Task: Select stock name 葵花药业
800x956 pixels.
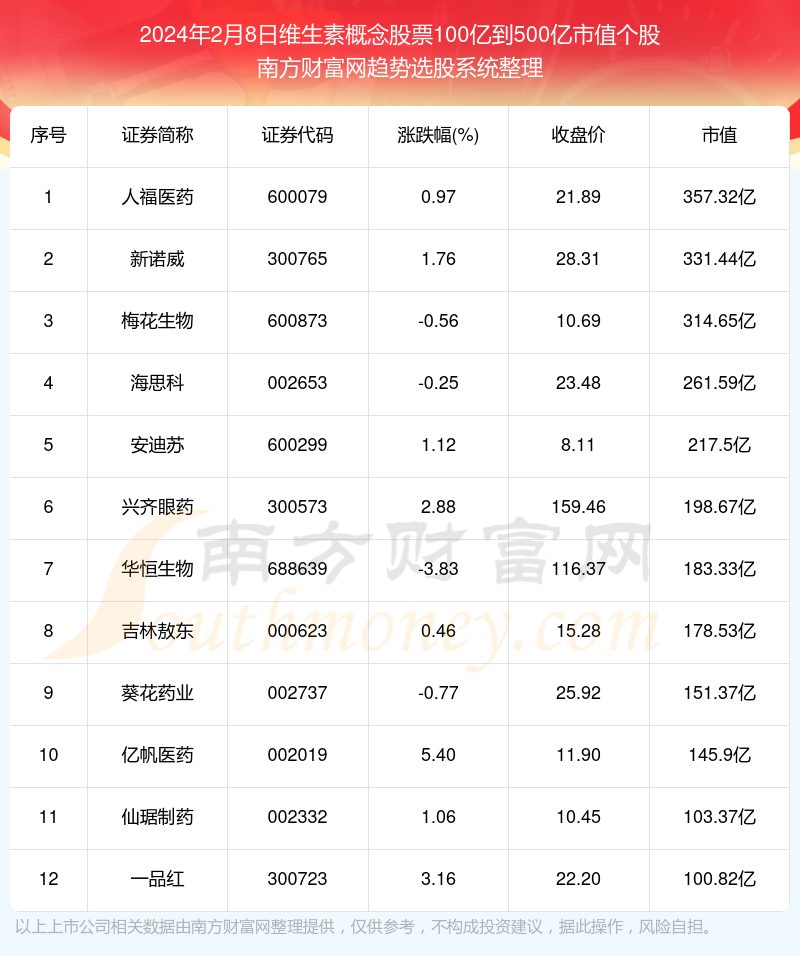Action: (157, 693)
